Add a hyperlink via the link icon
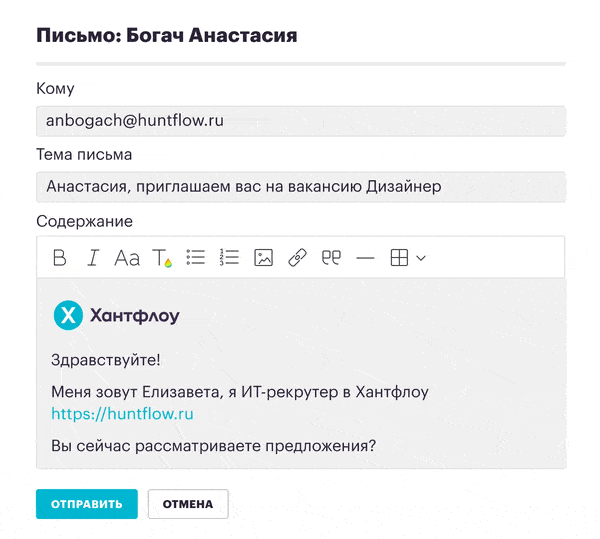Viewport: 600px width, 539px height. 297,258
